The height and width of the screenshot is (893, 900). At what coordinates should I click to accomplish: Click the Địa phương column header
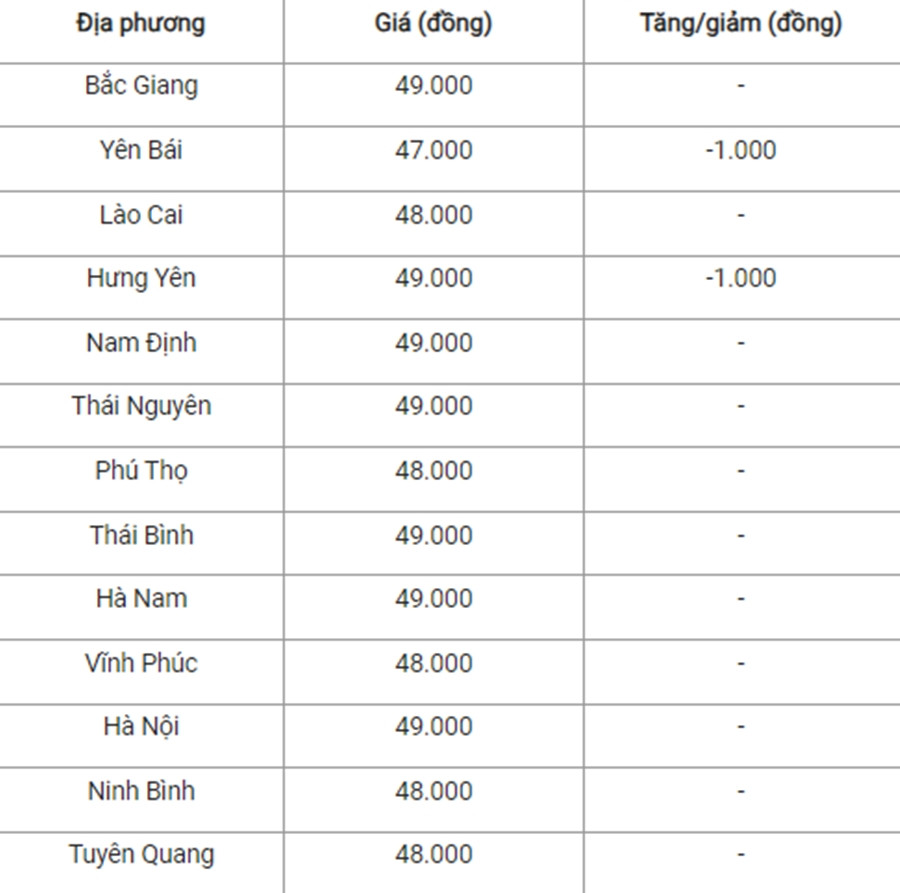(x=141, y=24)
